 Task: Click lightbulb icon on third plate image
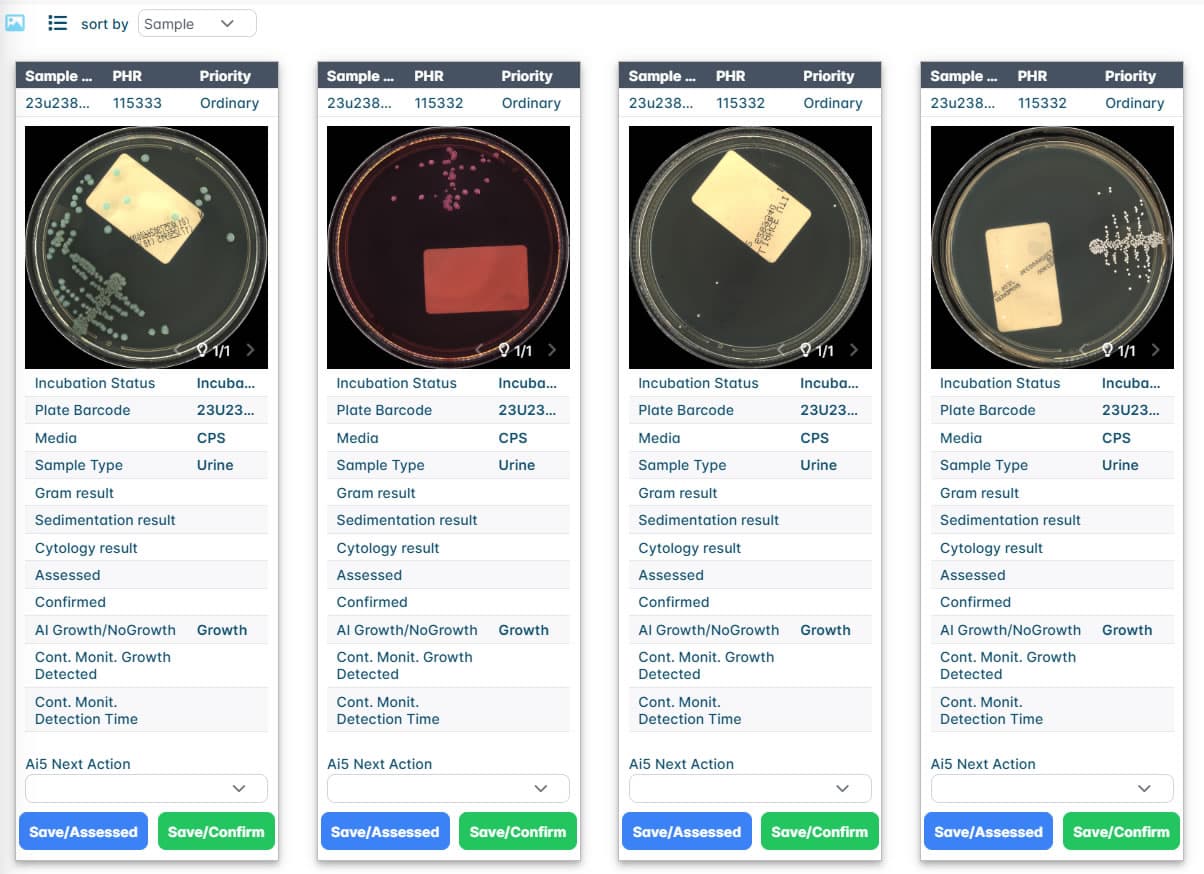(x=806, y=350)
